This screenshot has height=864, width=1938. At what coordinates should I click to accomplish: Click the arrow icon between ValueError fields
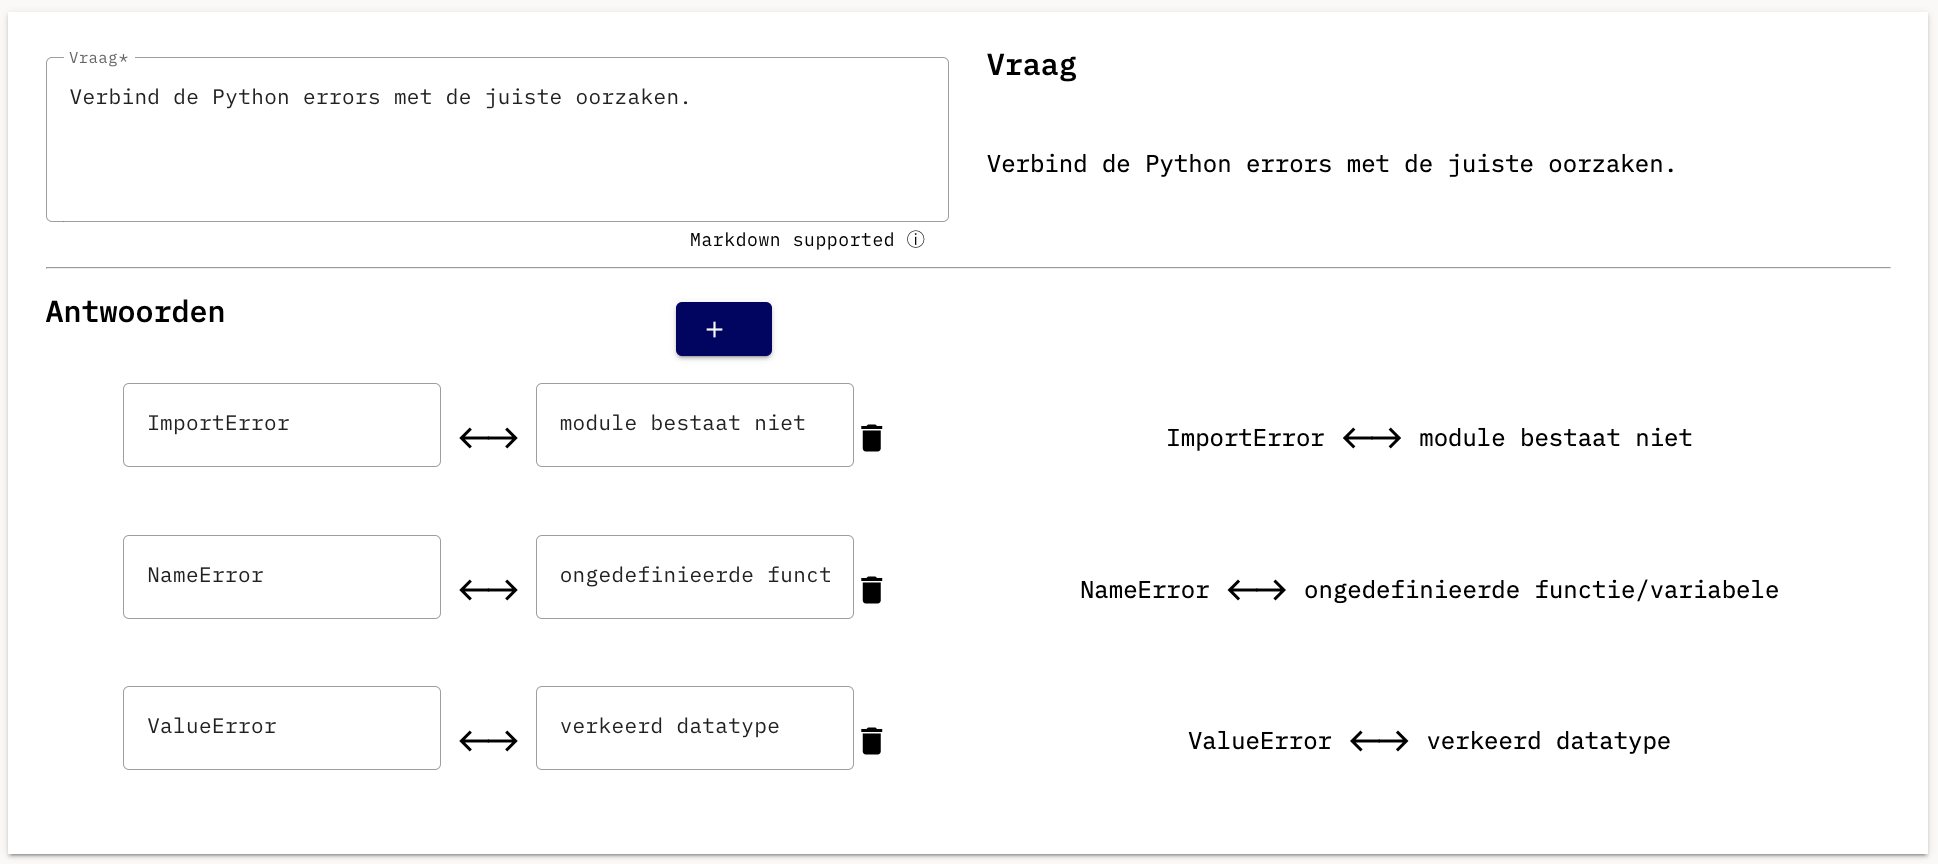488,741
